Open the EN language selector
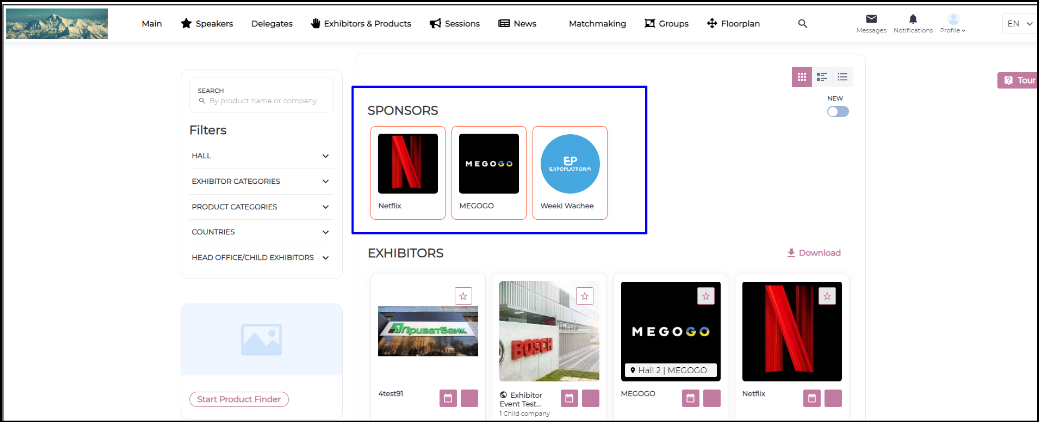 pos(1018,24)
